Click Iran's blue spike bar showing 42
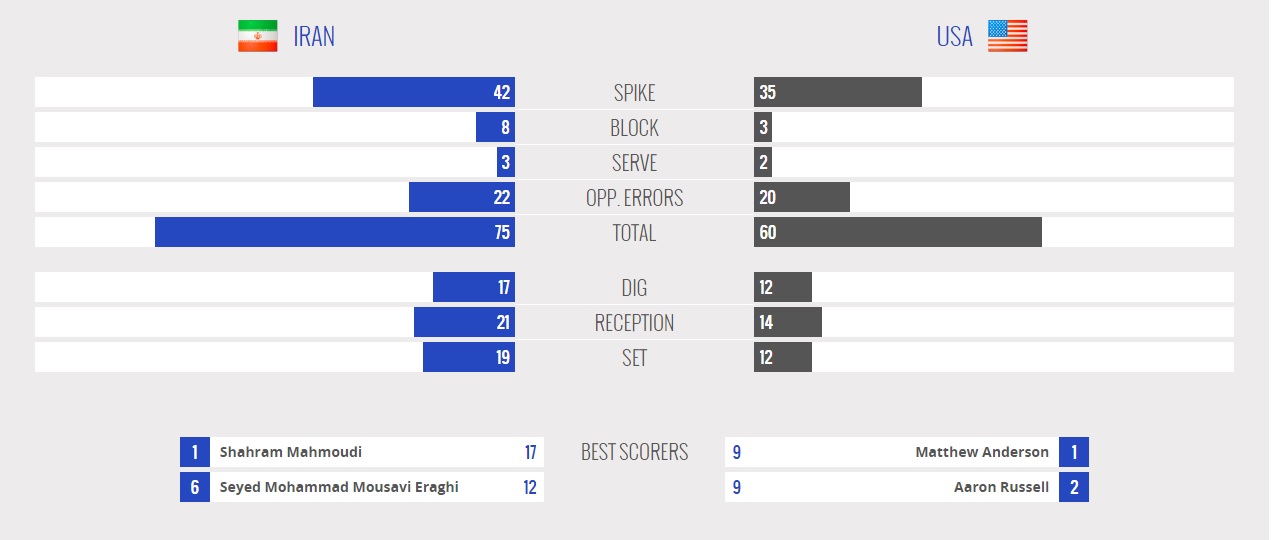Viewport: 1272px width, 540px height. click(413, 92)
